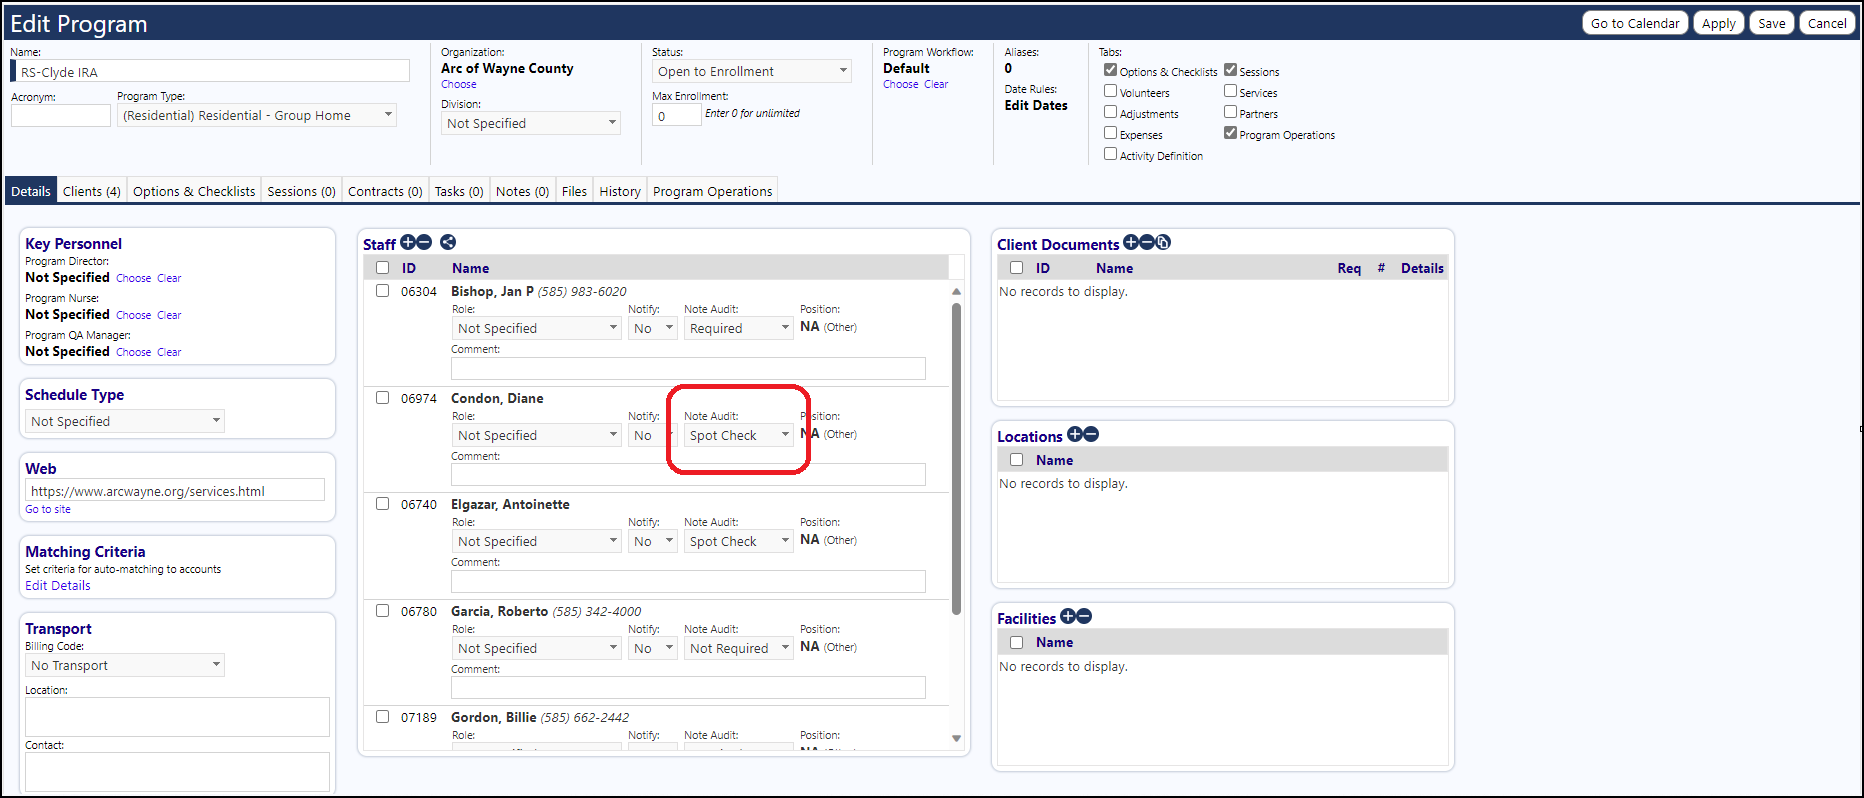
Task: Remove selected staff with the minus icon
Action: pos(424,242)
